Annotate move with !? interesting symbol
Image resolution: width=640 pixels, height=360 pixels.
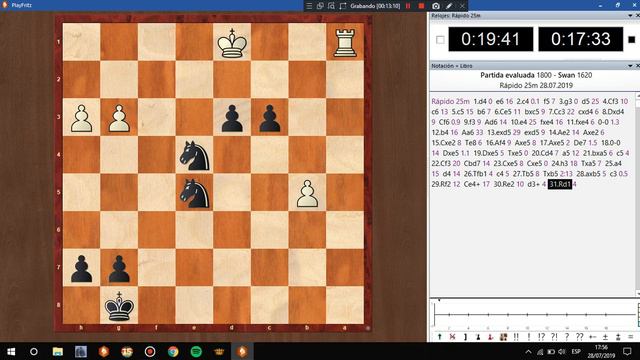[542, 337]
